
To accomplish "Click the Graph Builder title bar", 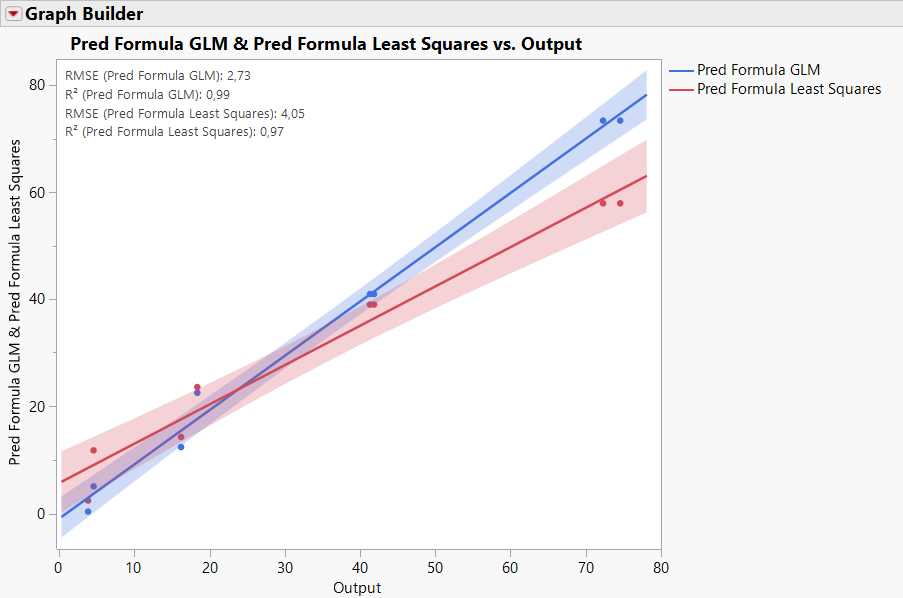I will pos(80,13).
